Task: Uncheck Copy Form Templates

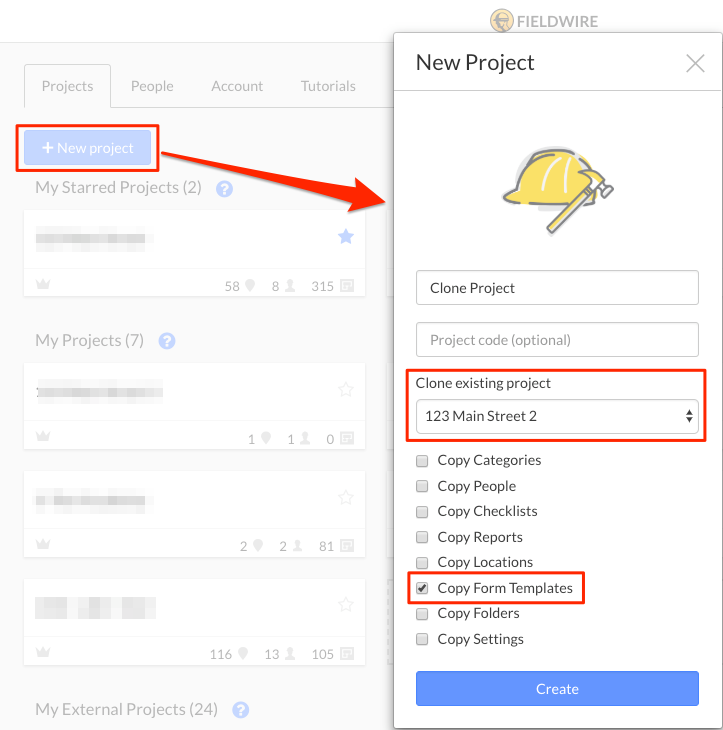Action: coord(422,588)
